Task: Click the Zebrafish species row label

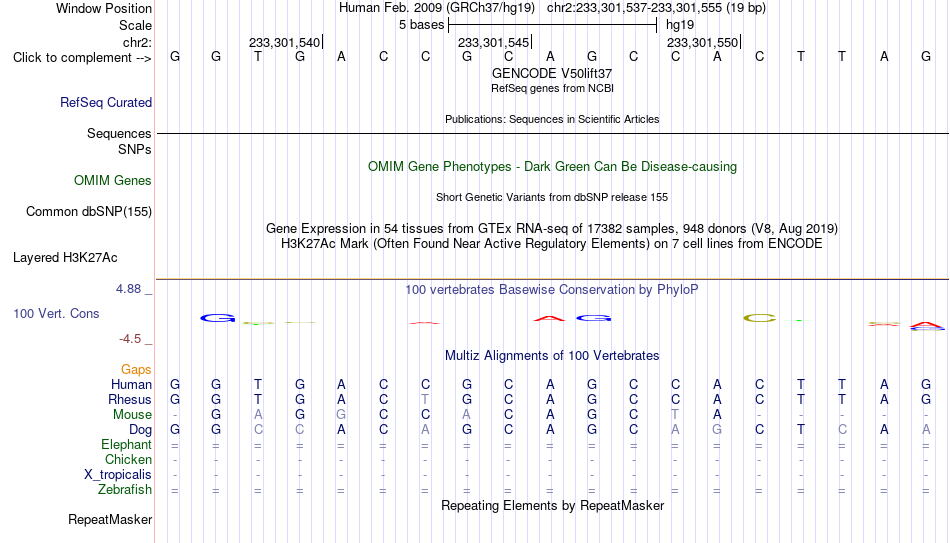Action: [x=125, y=490]
